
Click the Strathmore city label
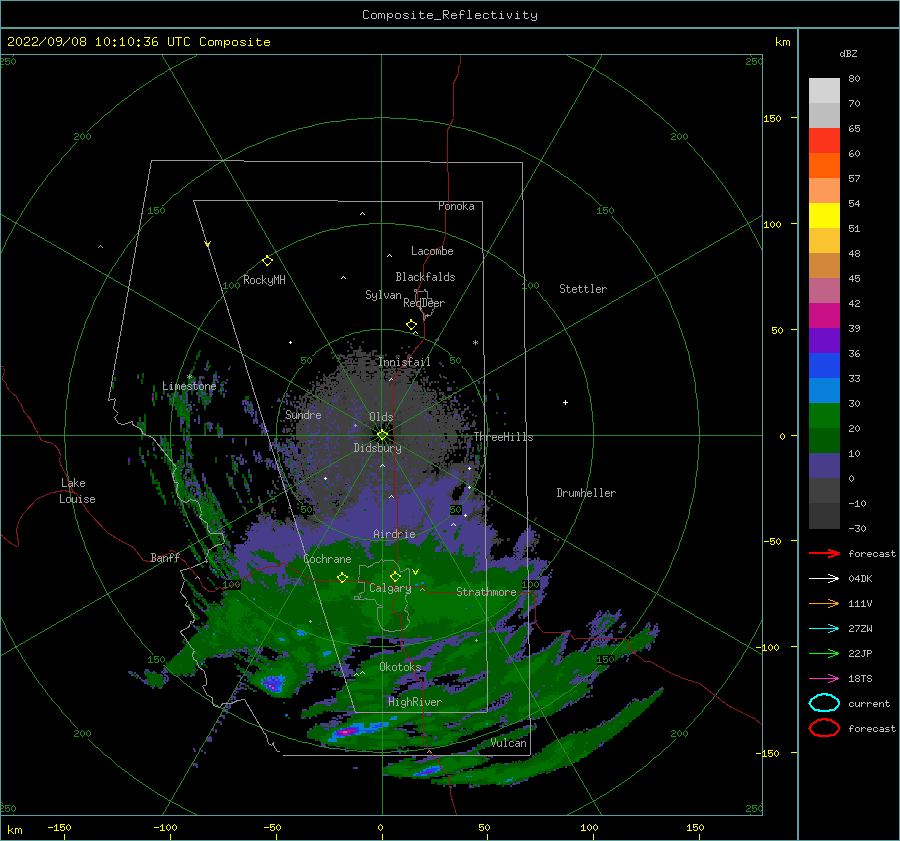point(486,592)
